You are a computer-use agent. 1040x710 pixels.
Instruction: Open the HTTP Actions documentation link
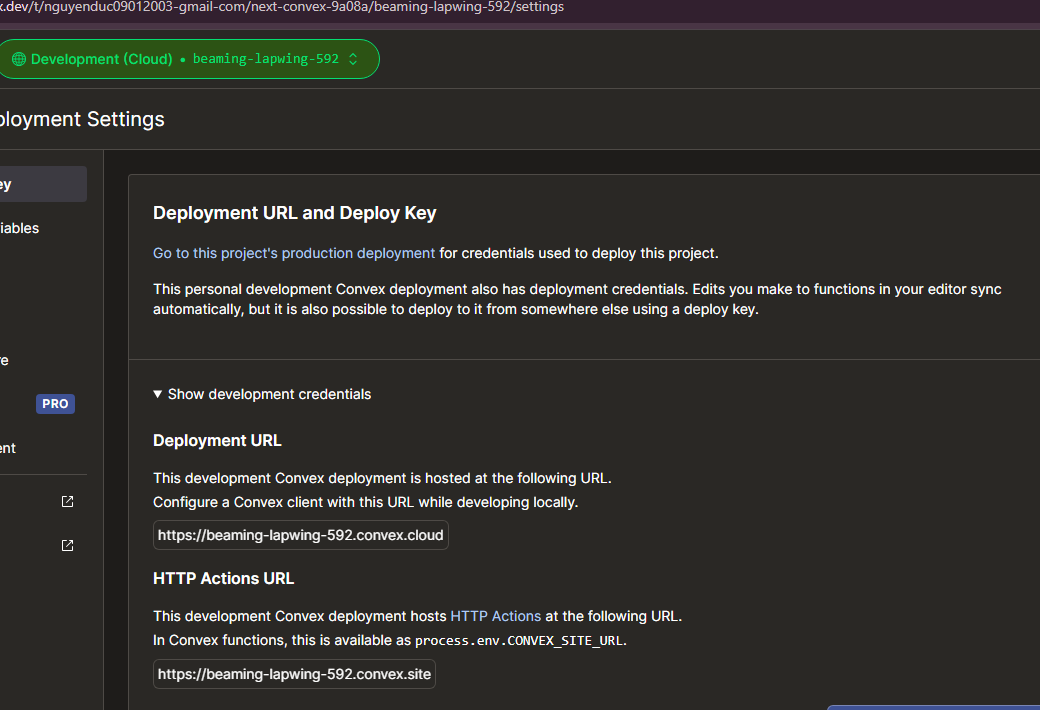click(x=495, y=616)
